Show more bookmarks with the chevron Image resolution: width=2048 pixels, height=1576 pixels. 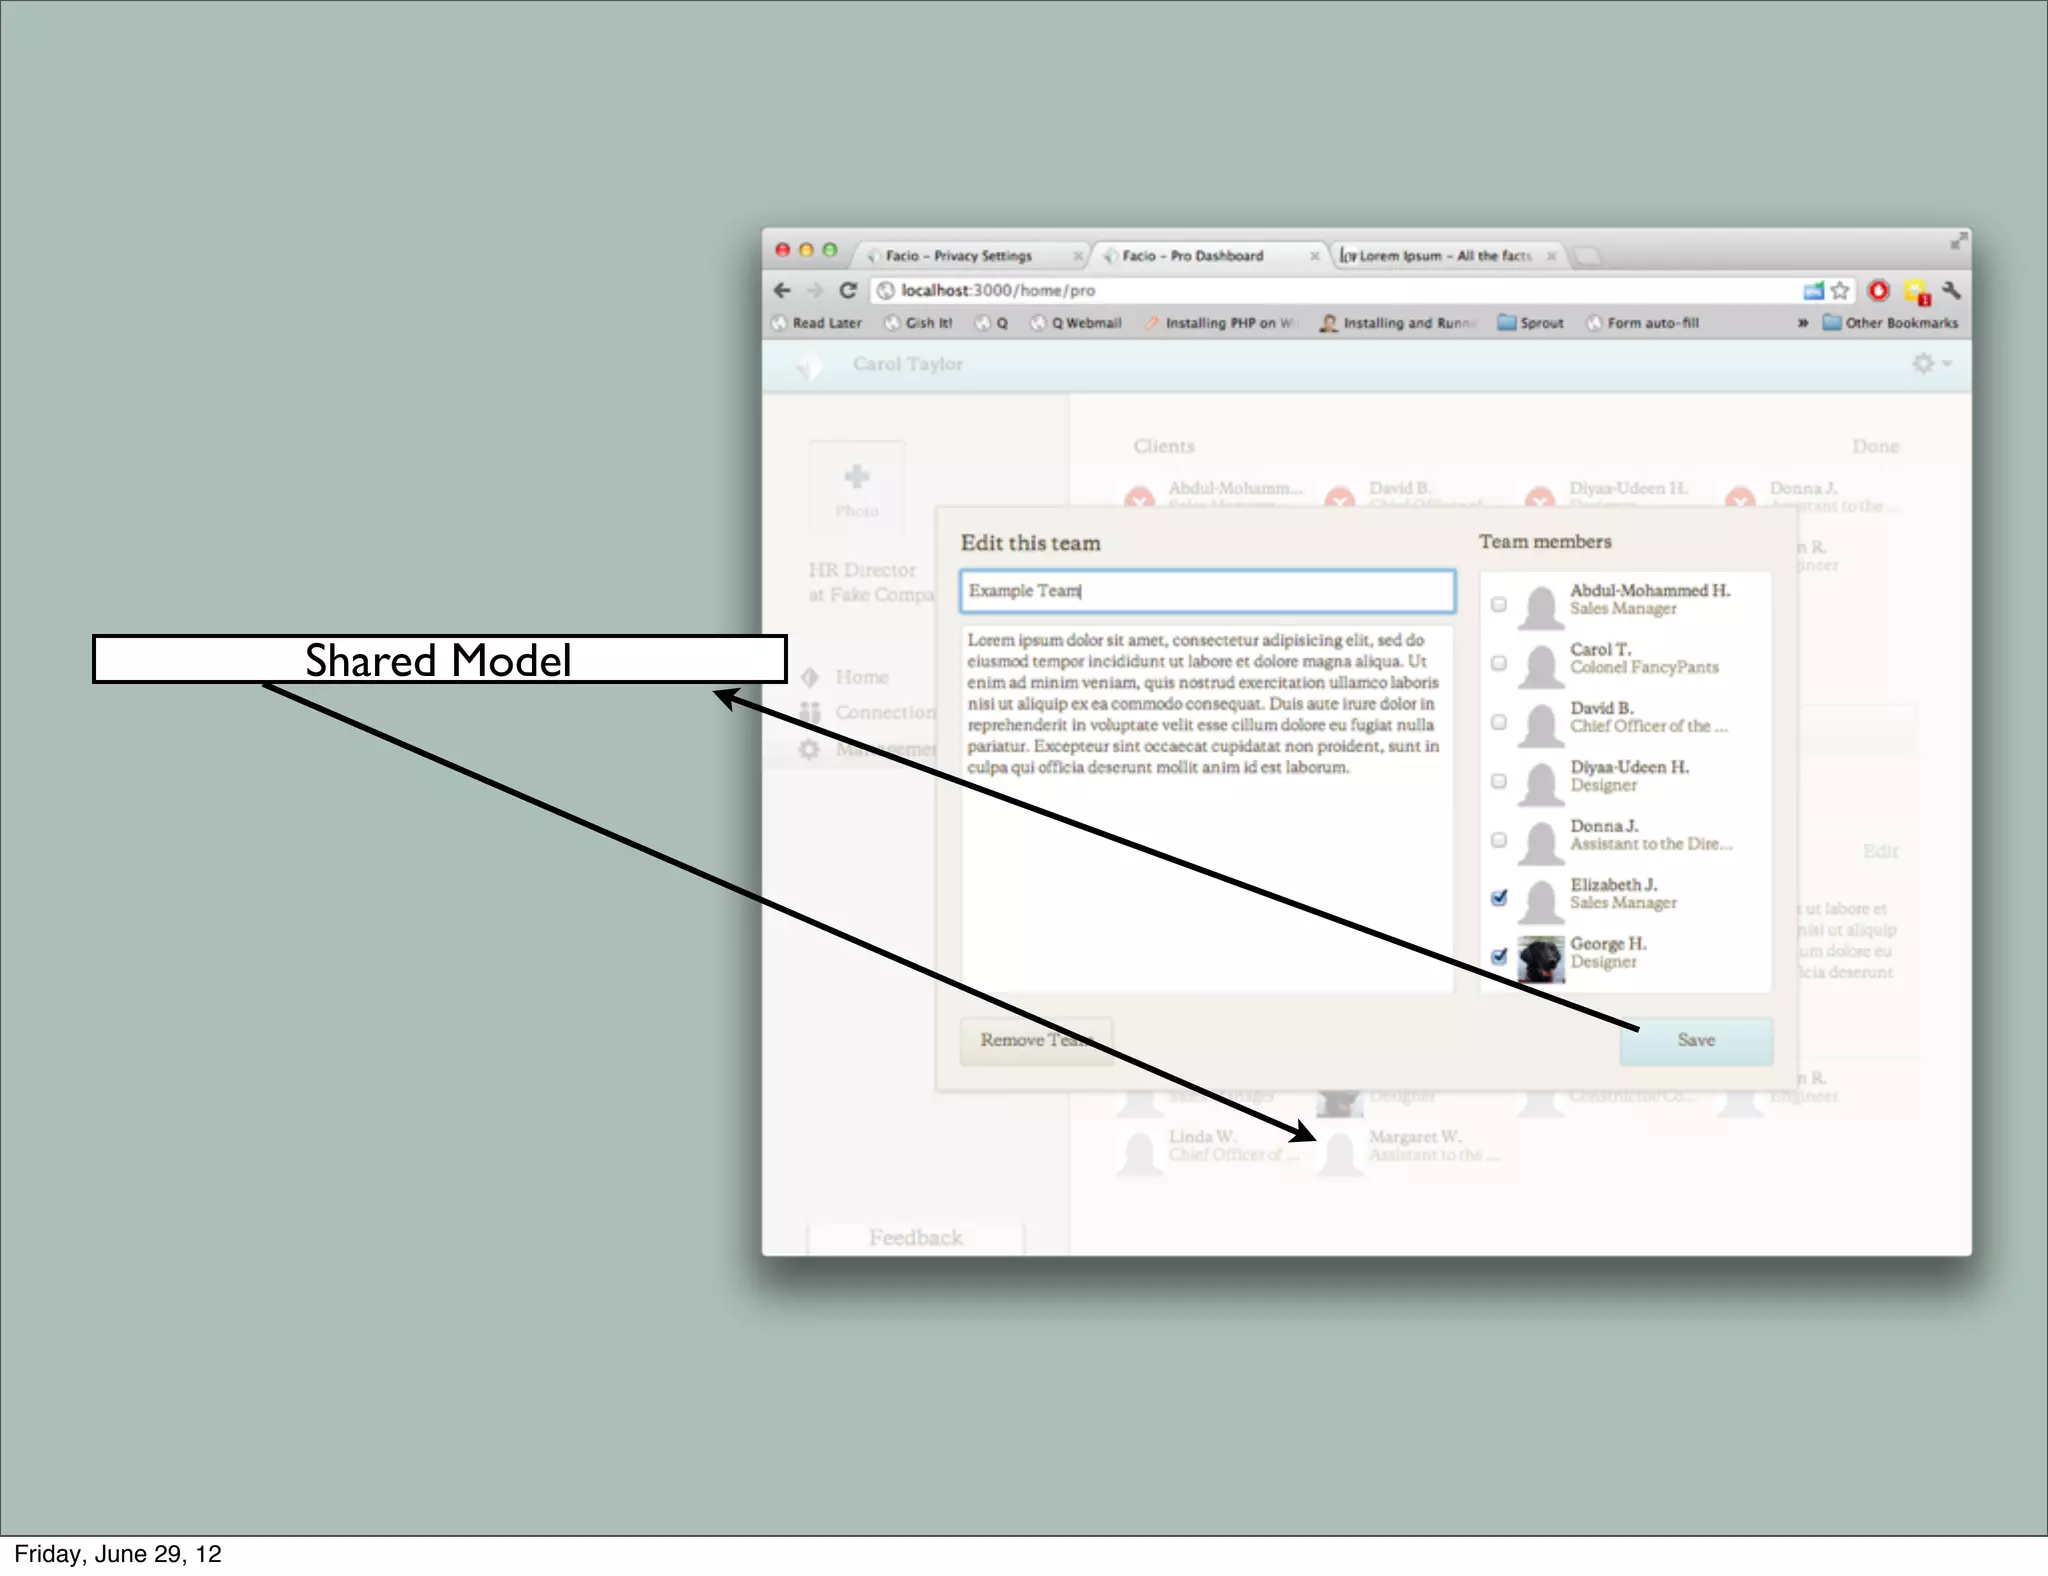coord(1802,323)
